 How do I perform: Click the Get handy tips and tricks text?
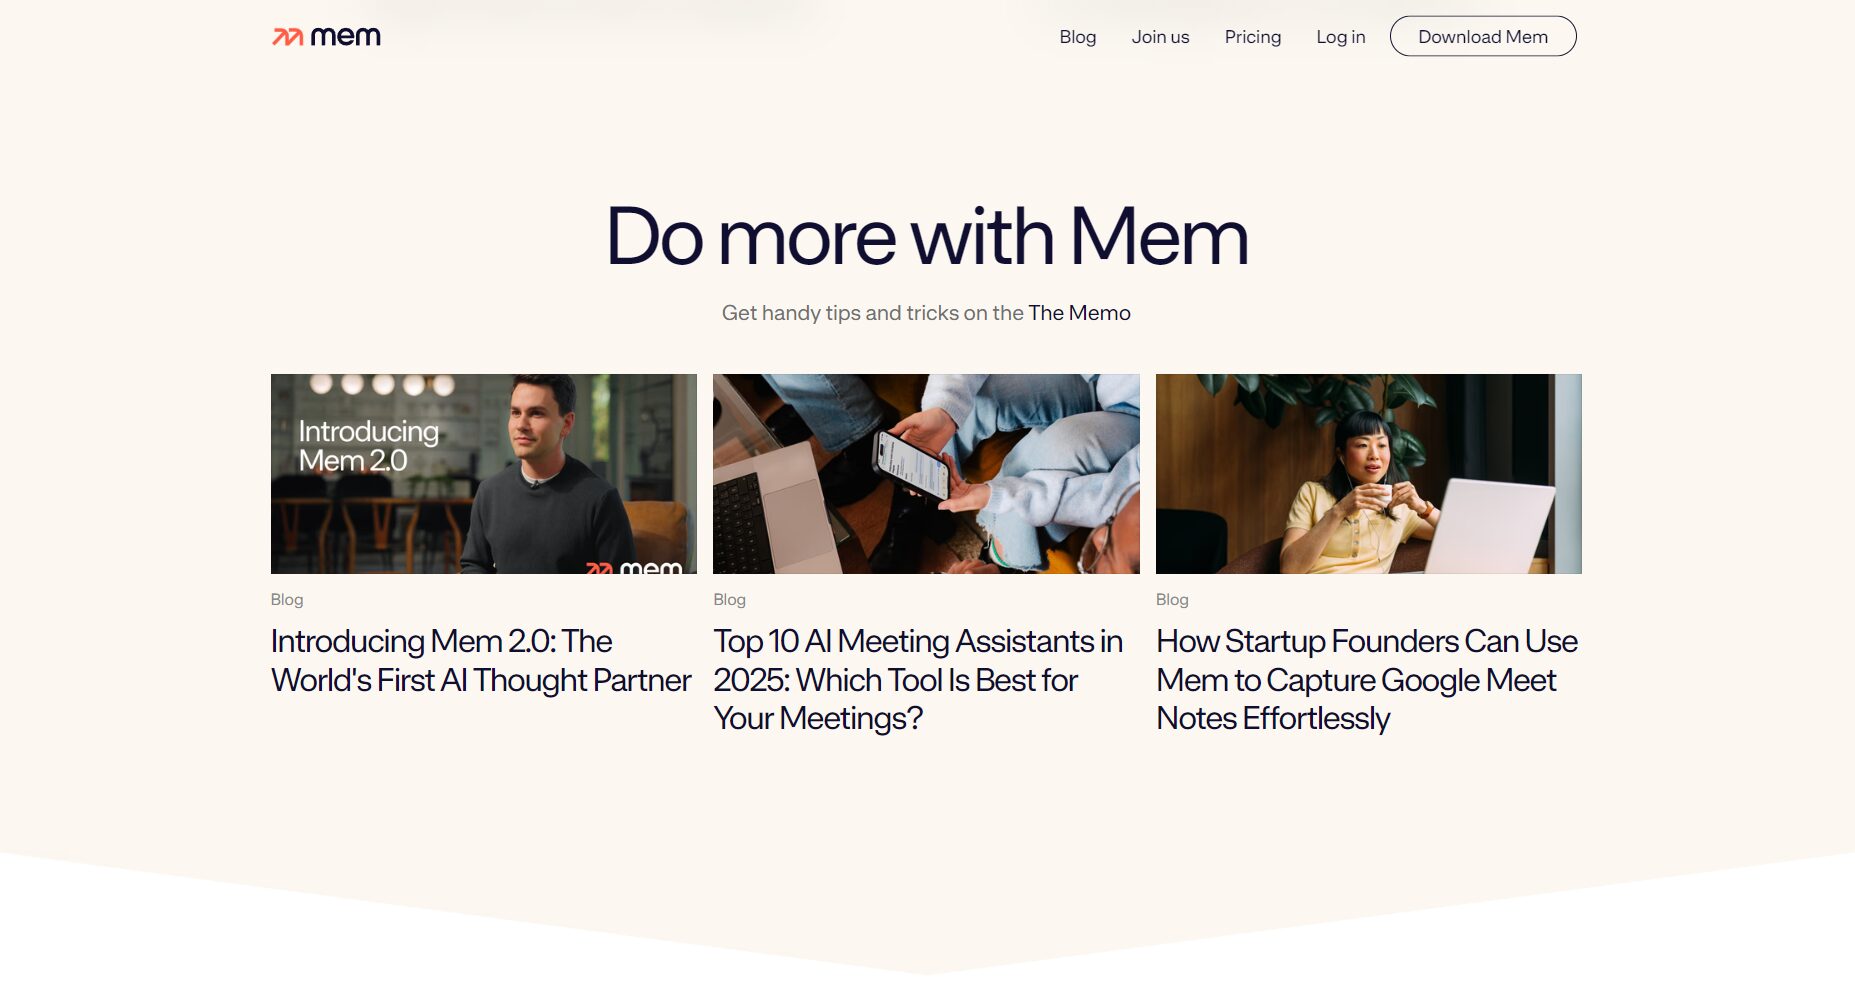(872, 313)
